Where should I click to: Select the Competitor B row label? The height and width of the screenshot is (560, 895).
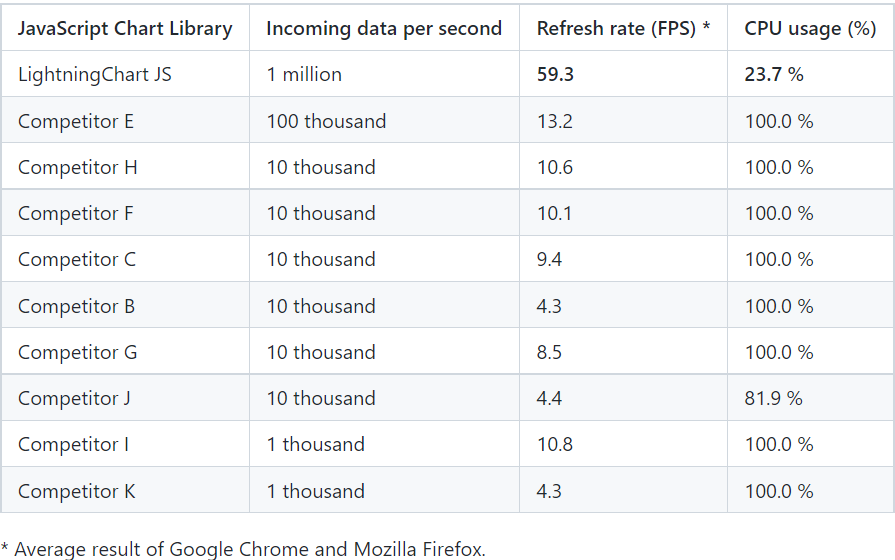click(76, 307)
